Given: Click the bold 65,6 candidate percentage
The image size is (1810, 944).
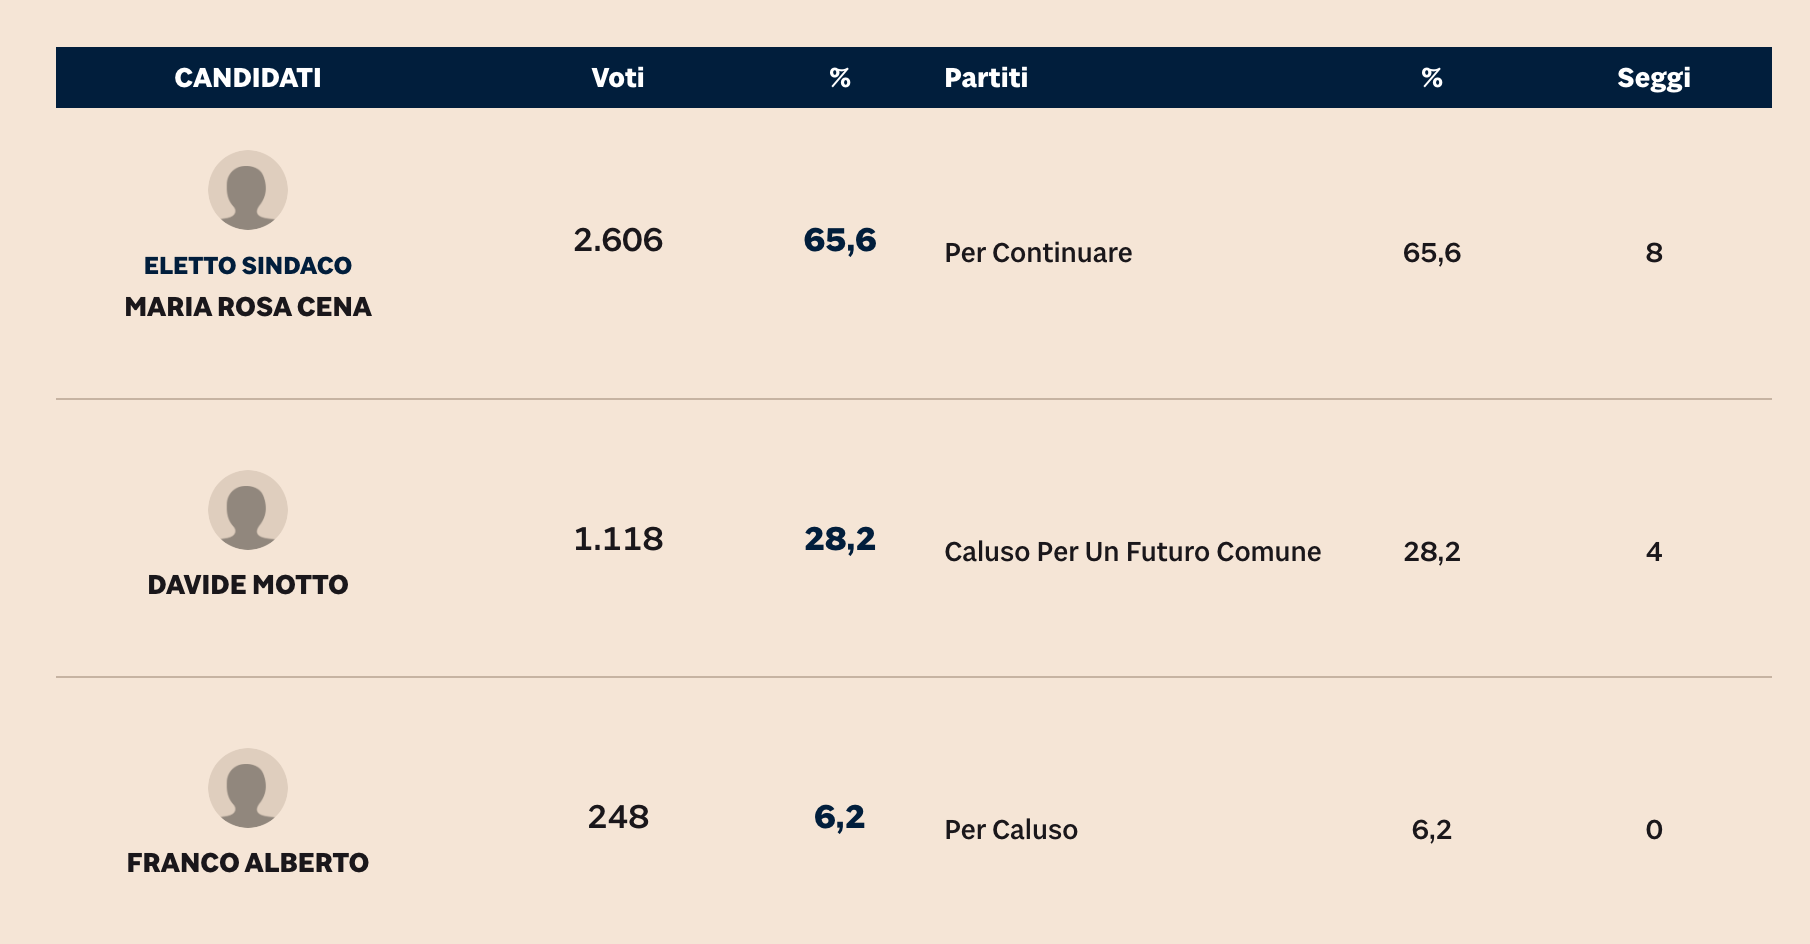Looking at the screenshot, I should 840,240.
